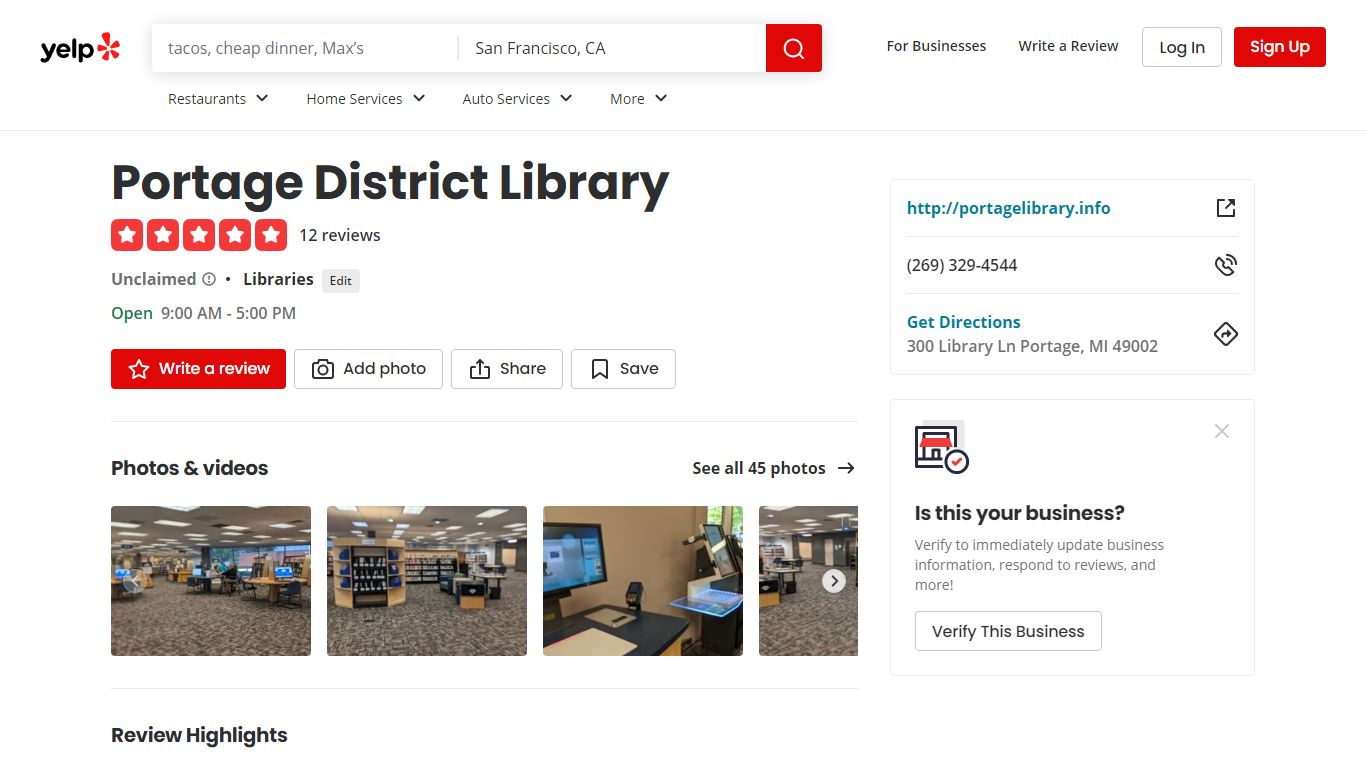Expand the Home Services dropdown
This screenshot has width=1366, height=768.
[366, 99]
